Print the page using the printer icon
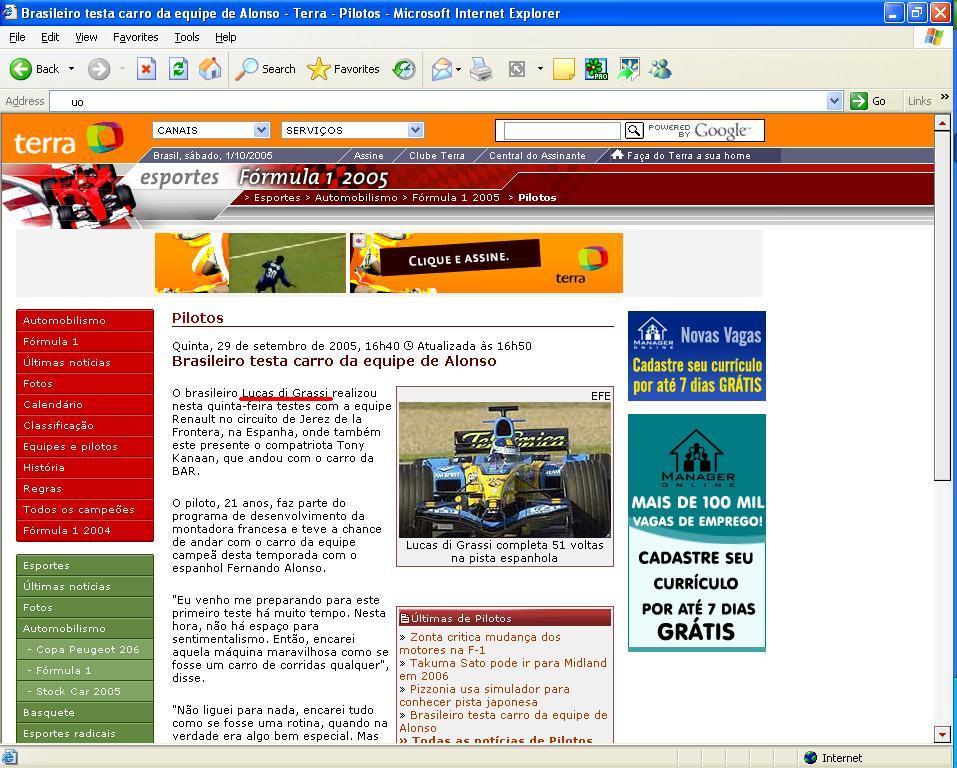The width and height of the screenshot is (957, 768). click(481, 69)
